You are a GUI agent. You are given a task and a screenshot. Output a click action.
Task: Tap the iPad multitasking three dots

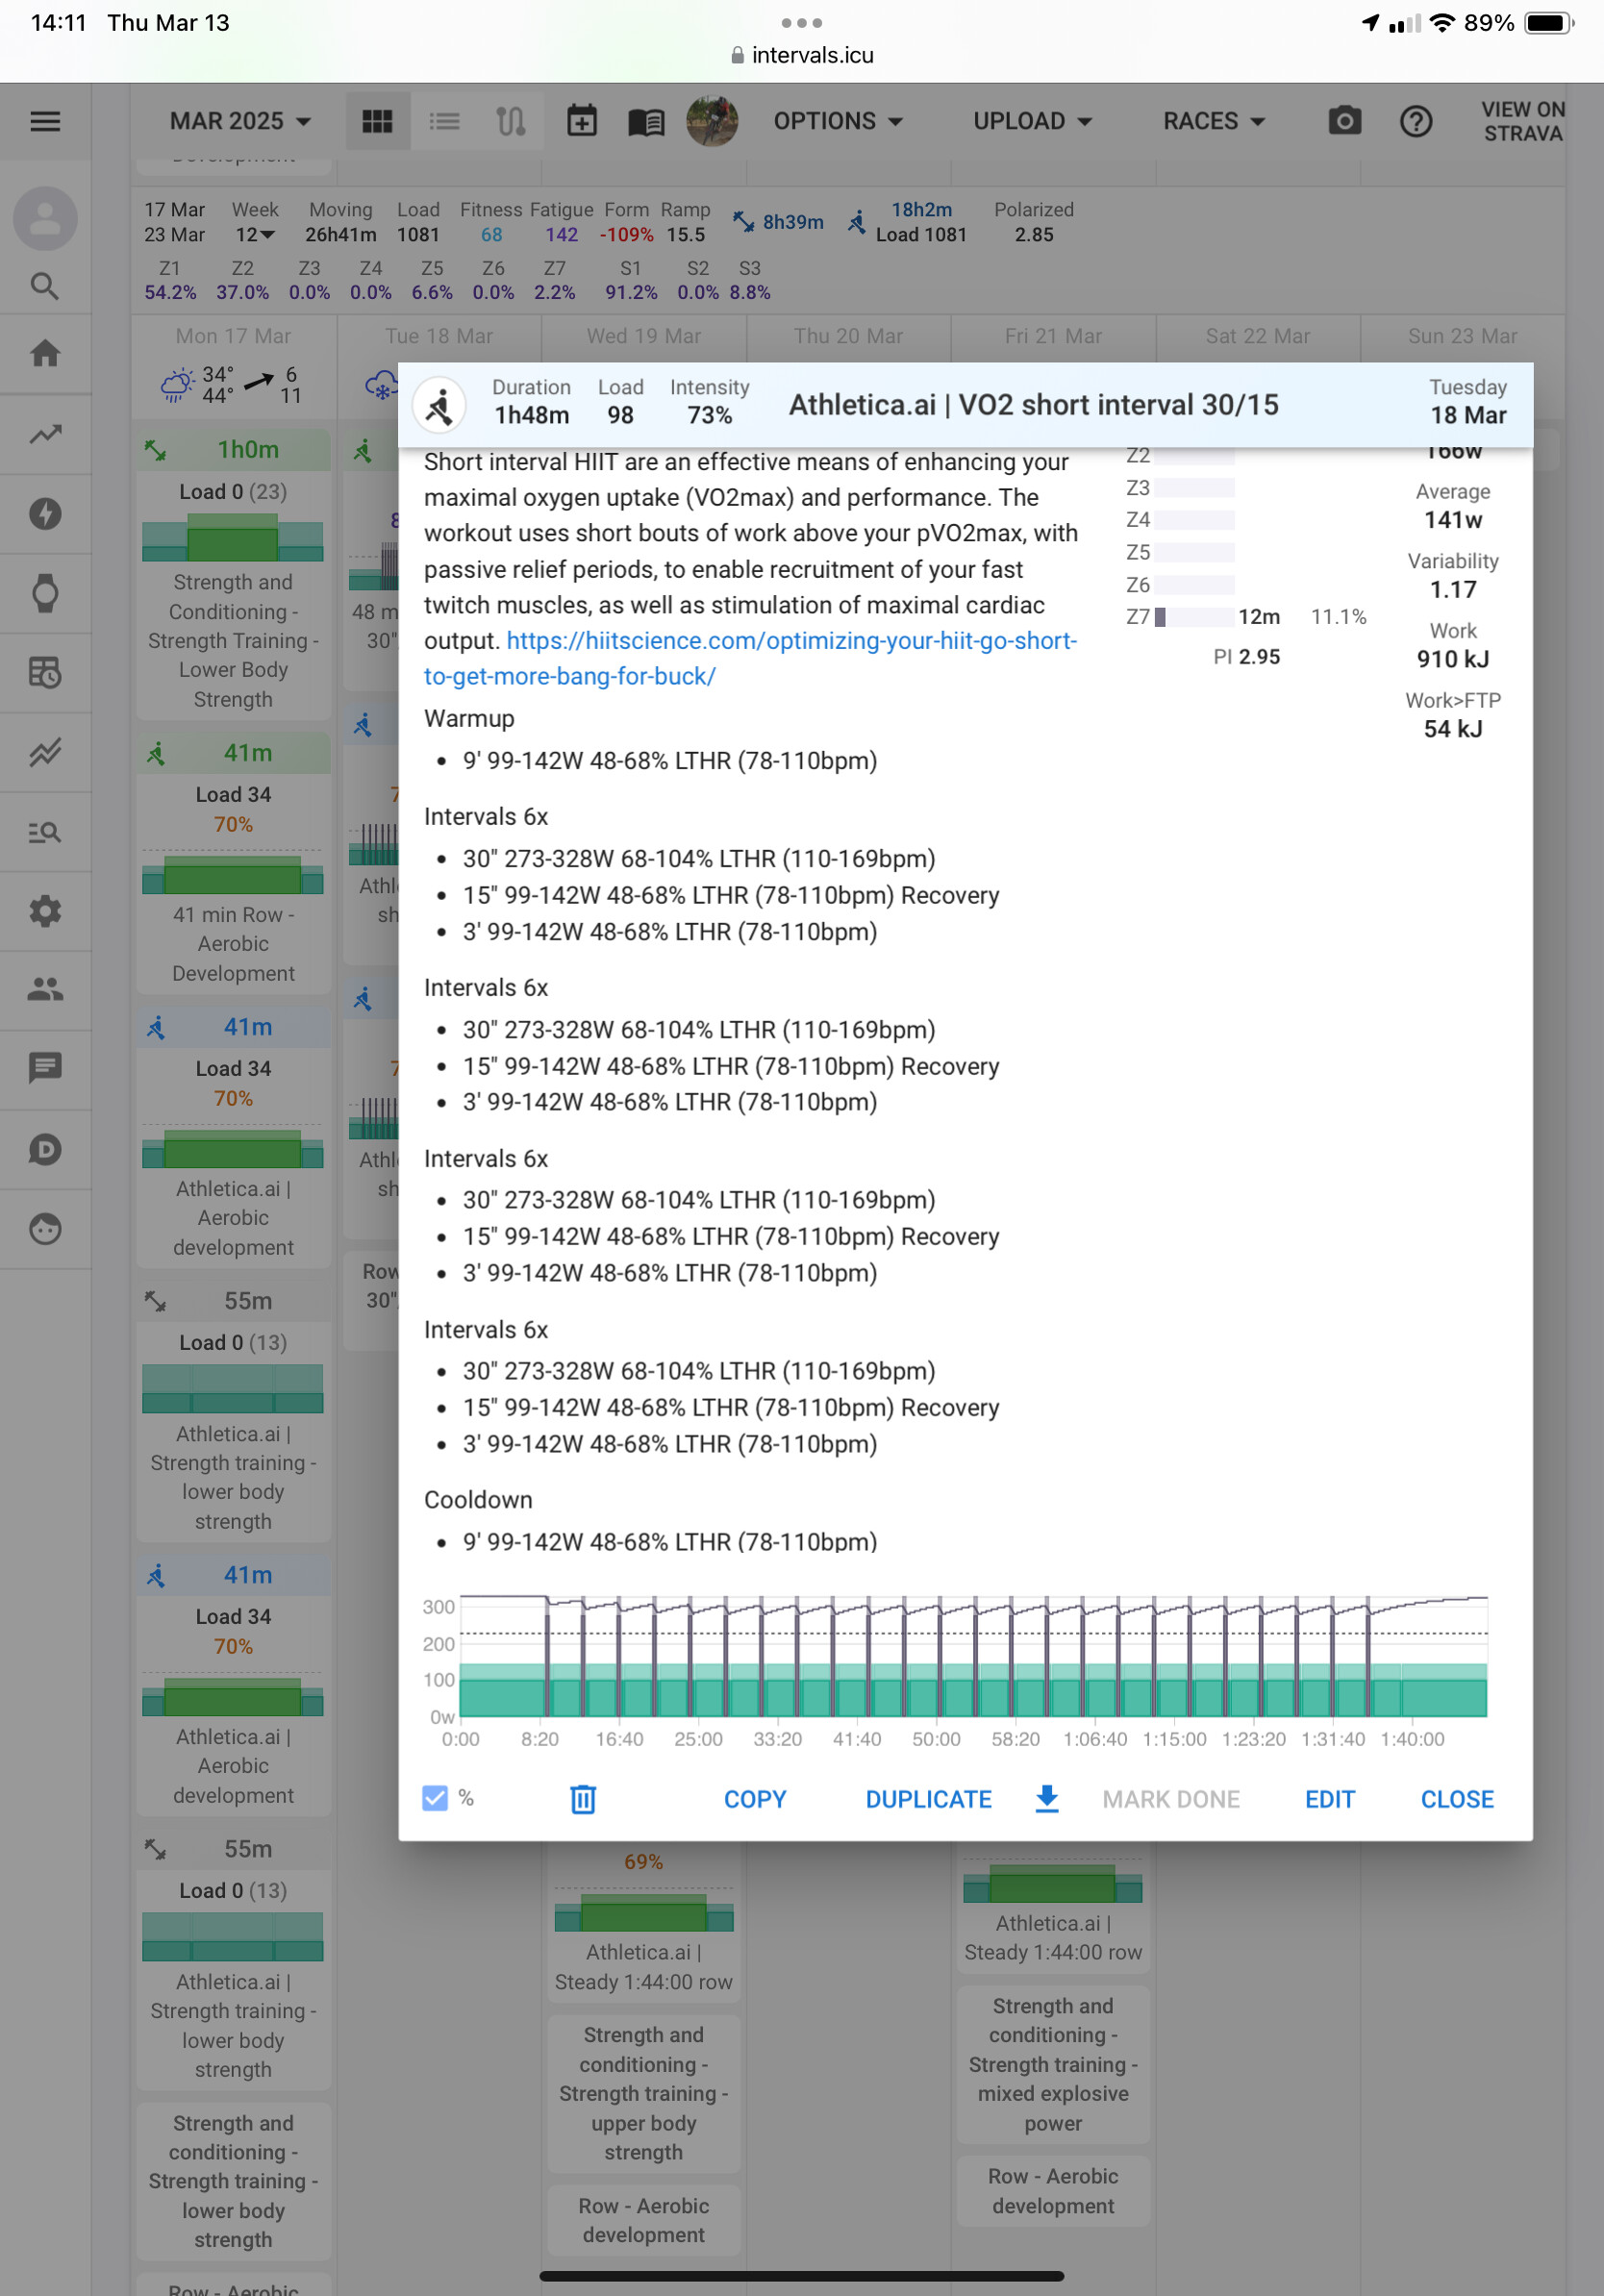click(x=802, y=22)
